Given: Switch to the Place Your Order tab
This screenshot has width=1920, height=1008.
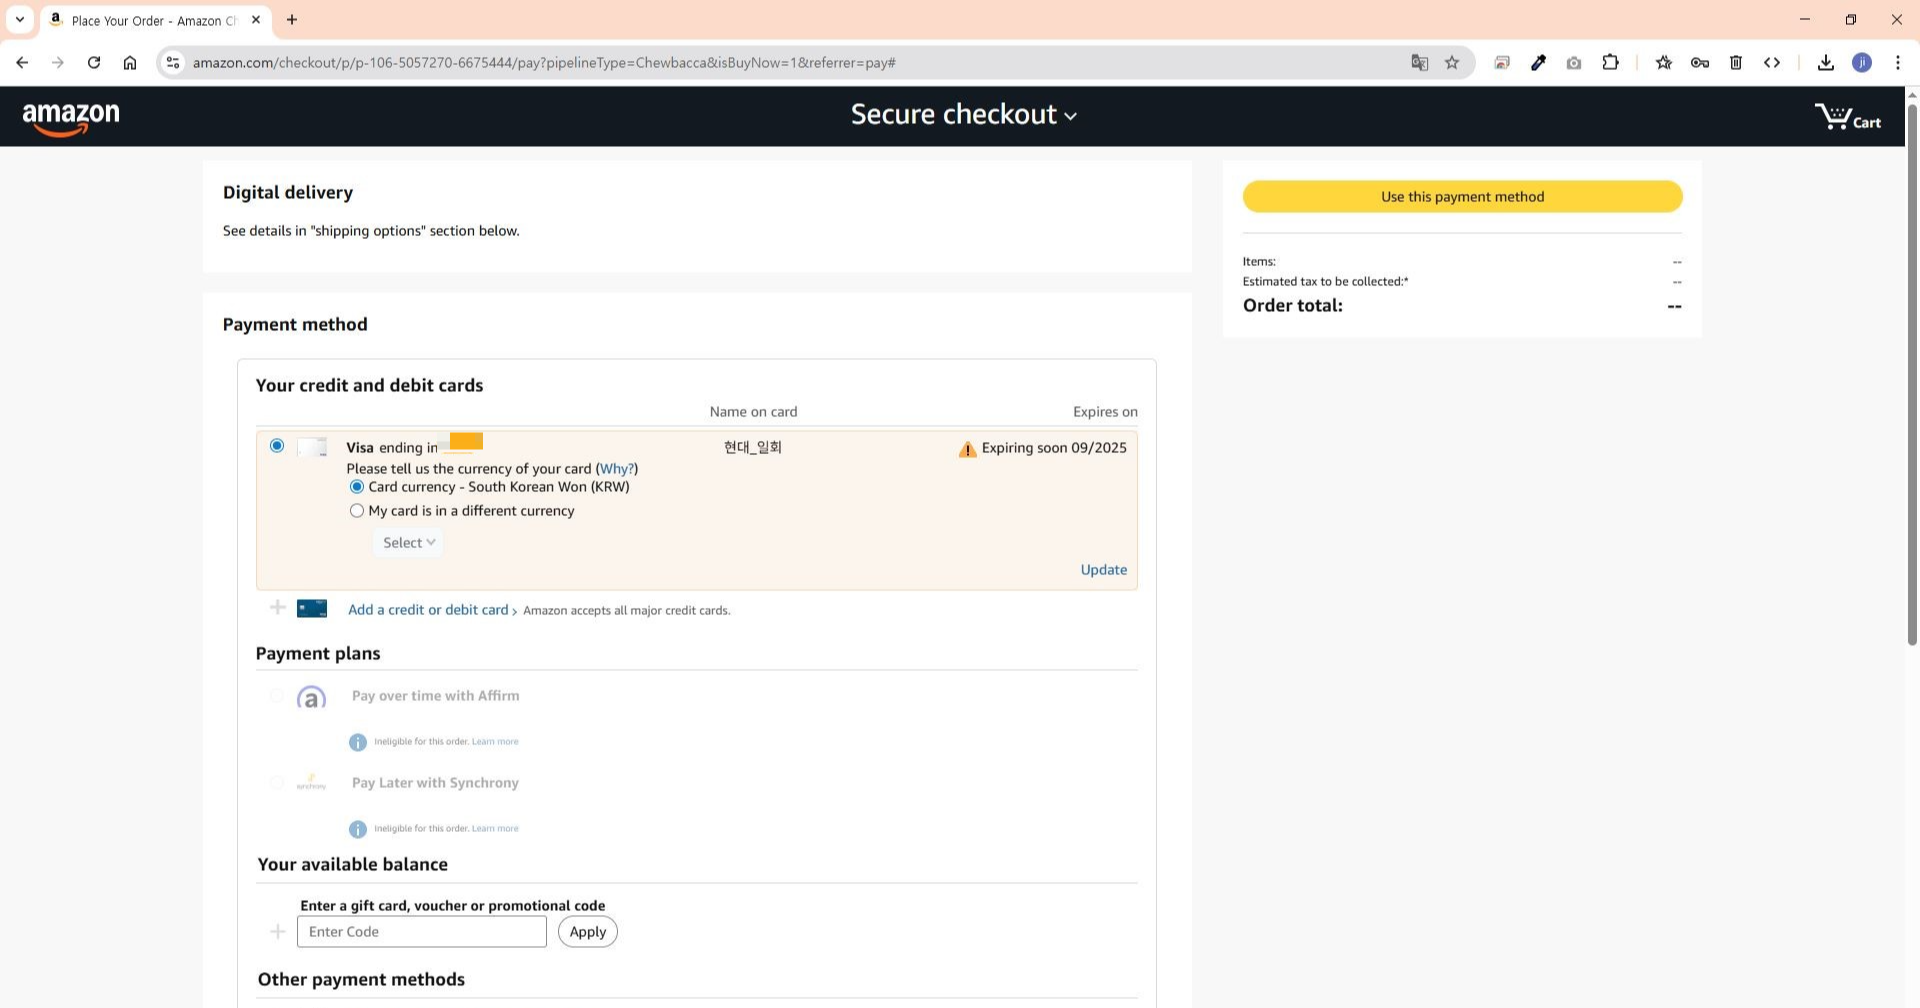Looking at the screenshot, I should [154, 20].
